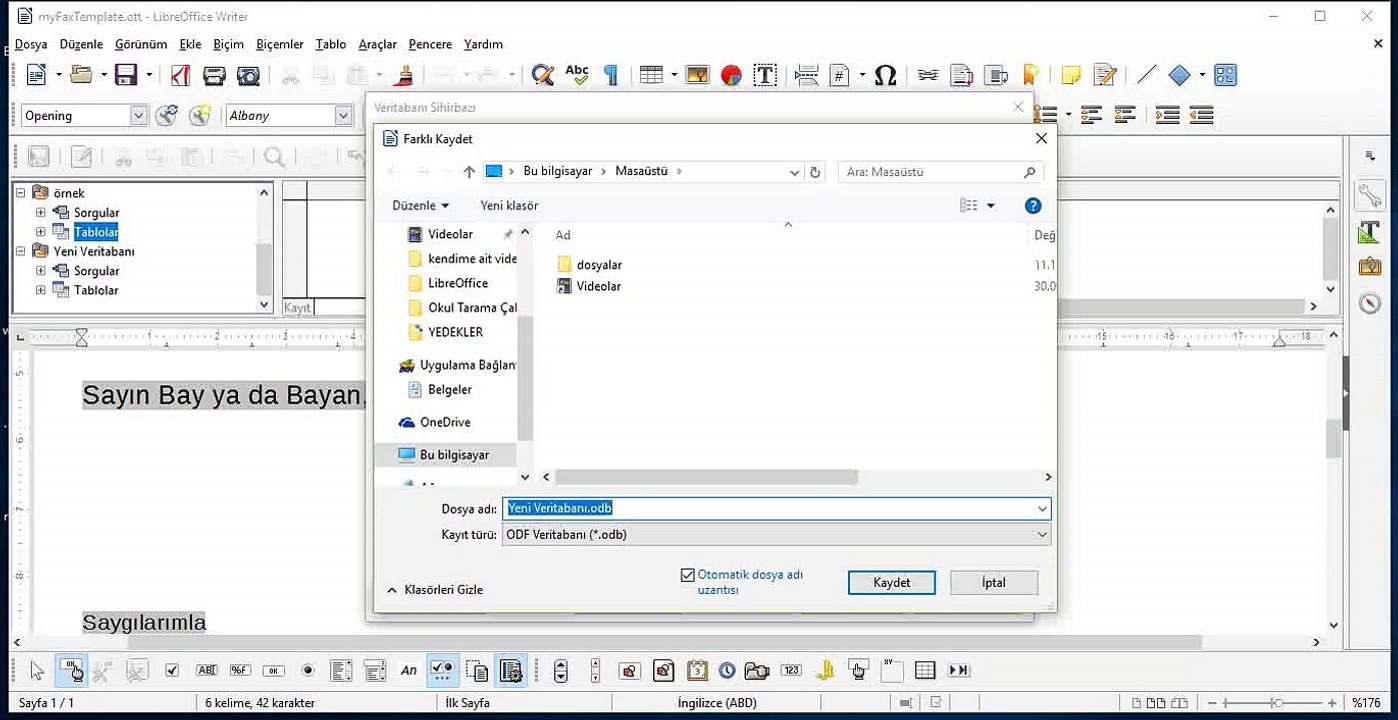Click Insert Chart pie icon

(x=731, y=75)
